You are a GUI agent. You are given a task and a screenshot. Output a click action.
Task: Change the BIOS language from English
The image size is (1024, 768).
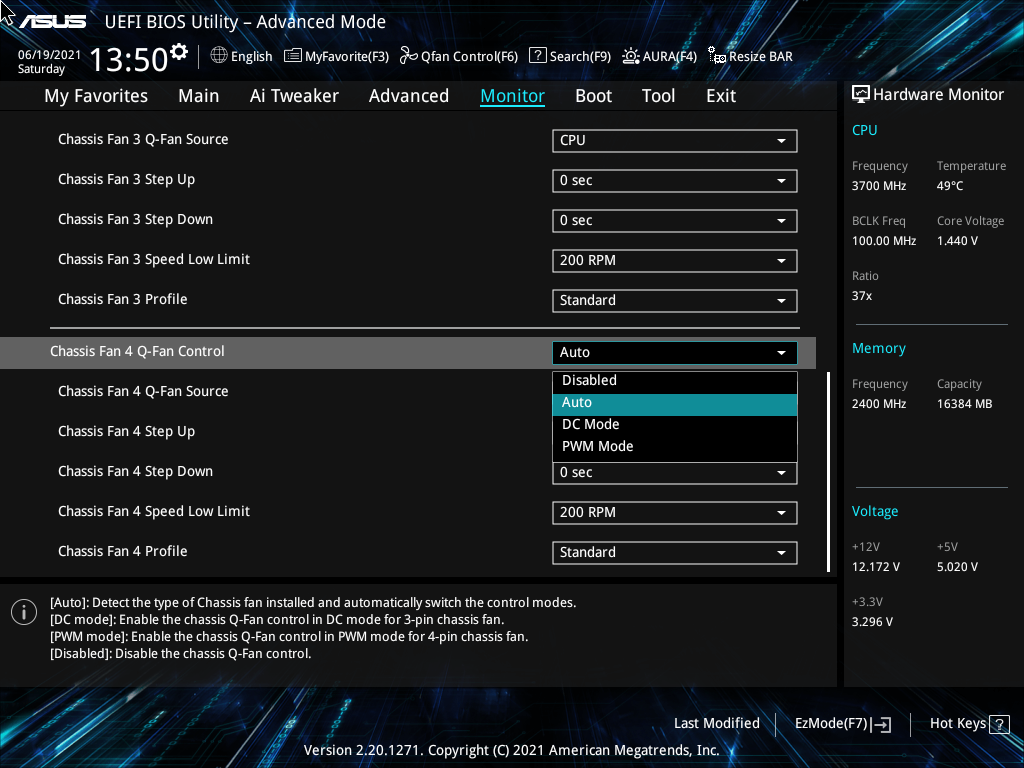pos(241,56)
